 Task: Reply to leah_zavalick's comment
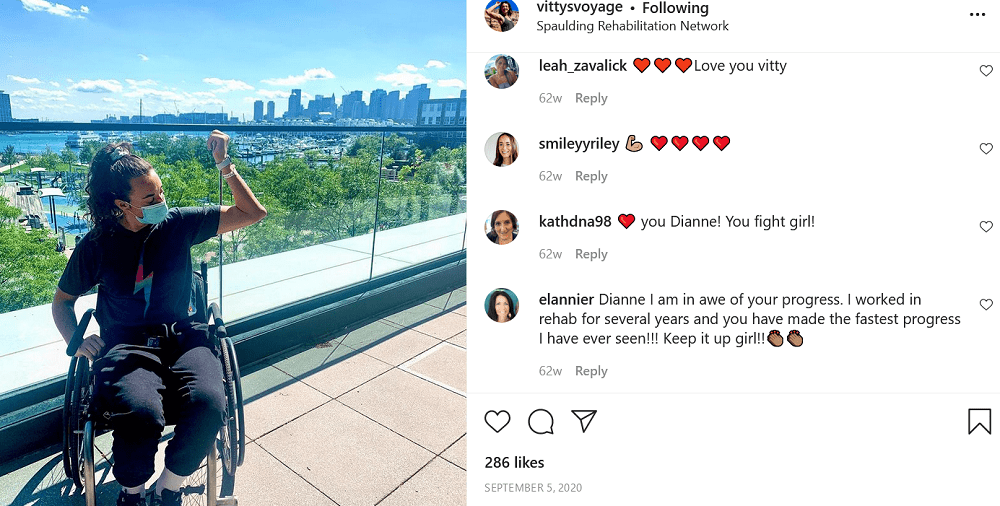(591, 98)
